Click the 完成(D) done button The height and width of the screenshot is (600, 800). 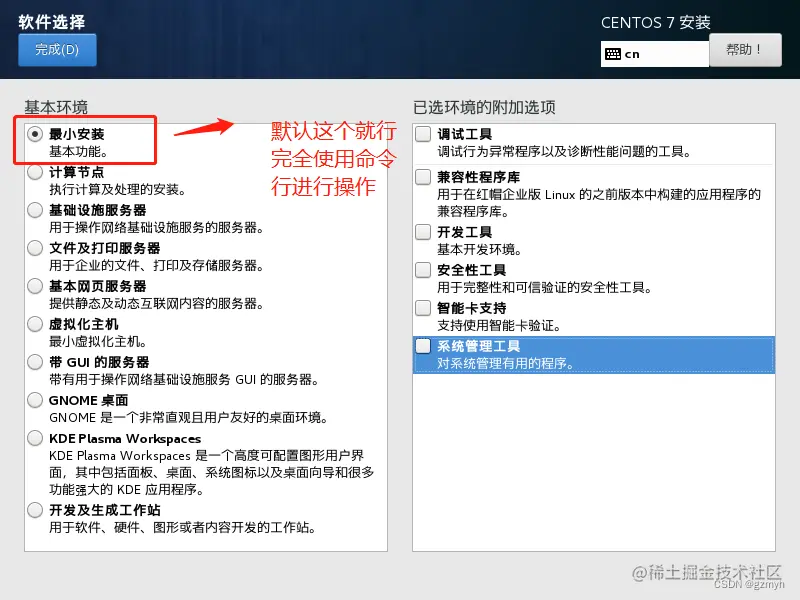57,50
